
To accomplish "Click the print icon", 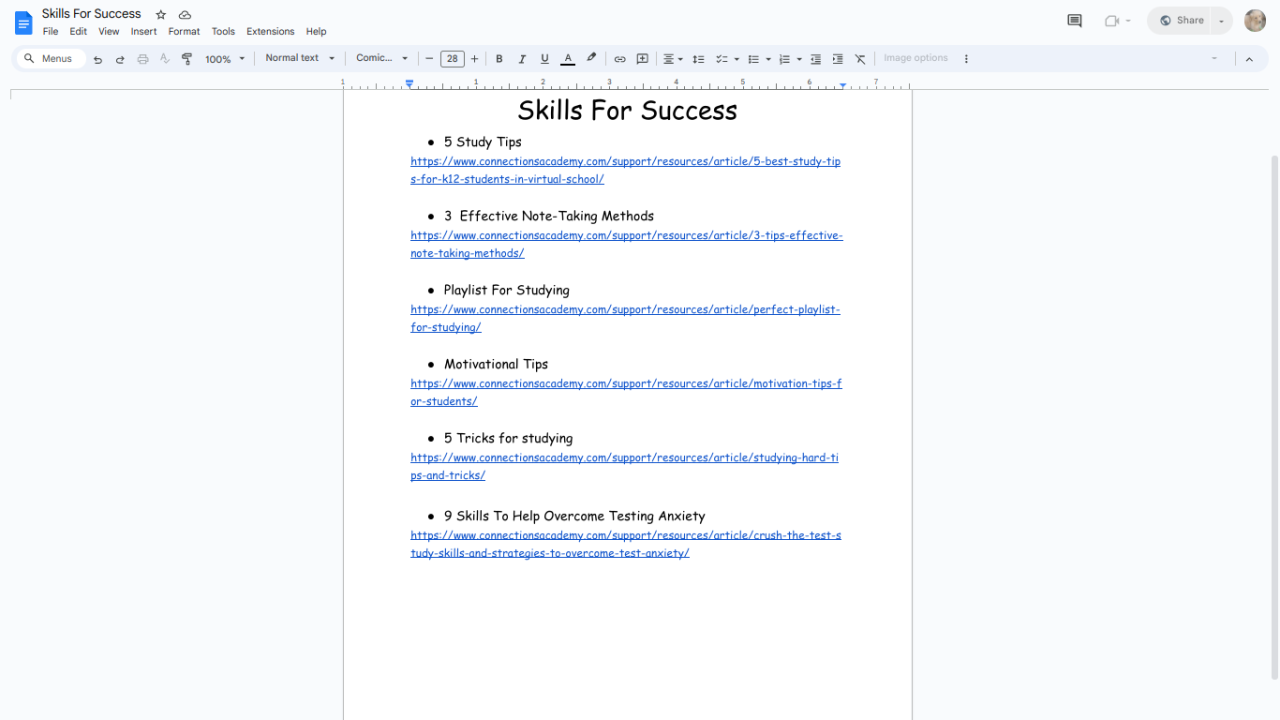I will pyautogui.click(x=143, y=59).
